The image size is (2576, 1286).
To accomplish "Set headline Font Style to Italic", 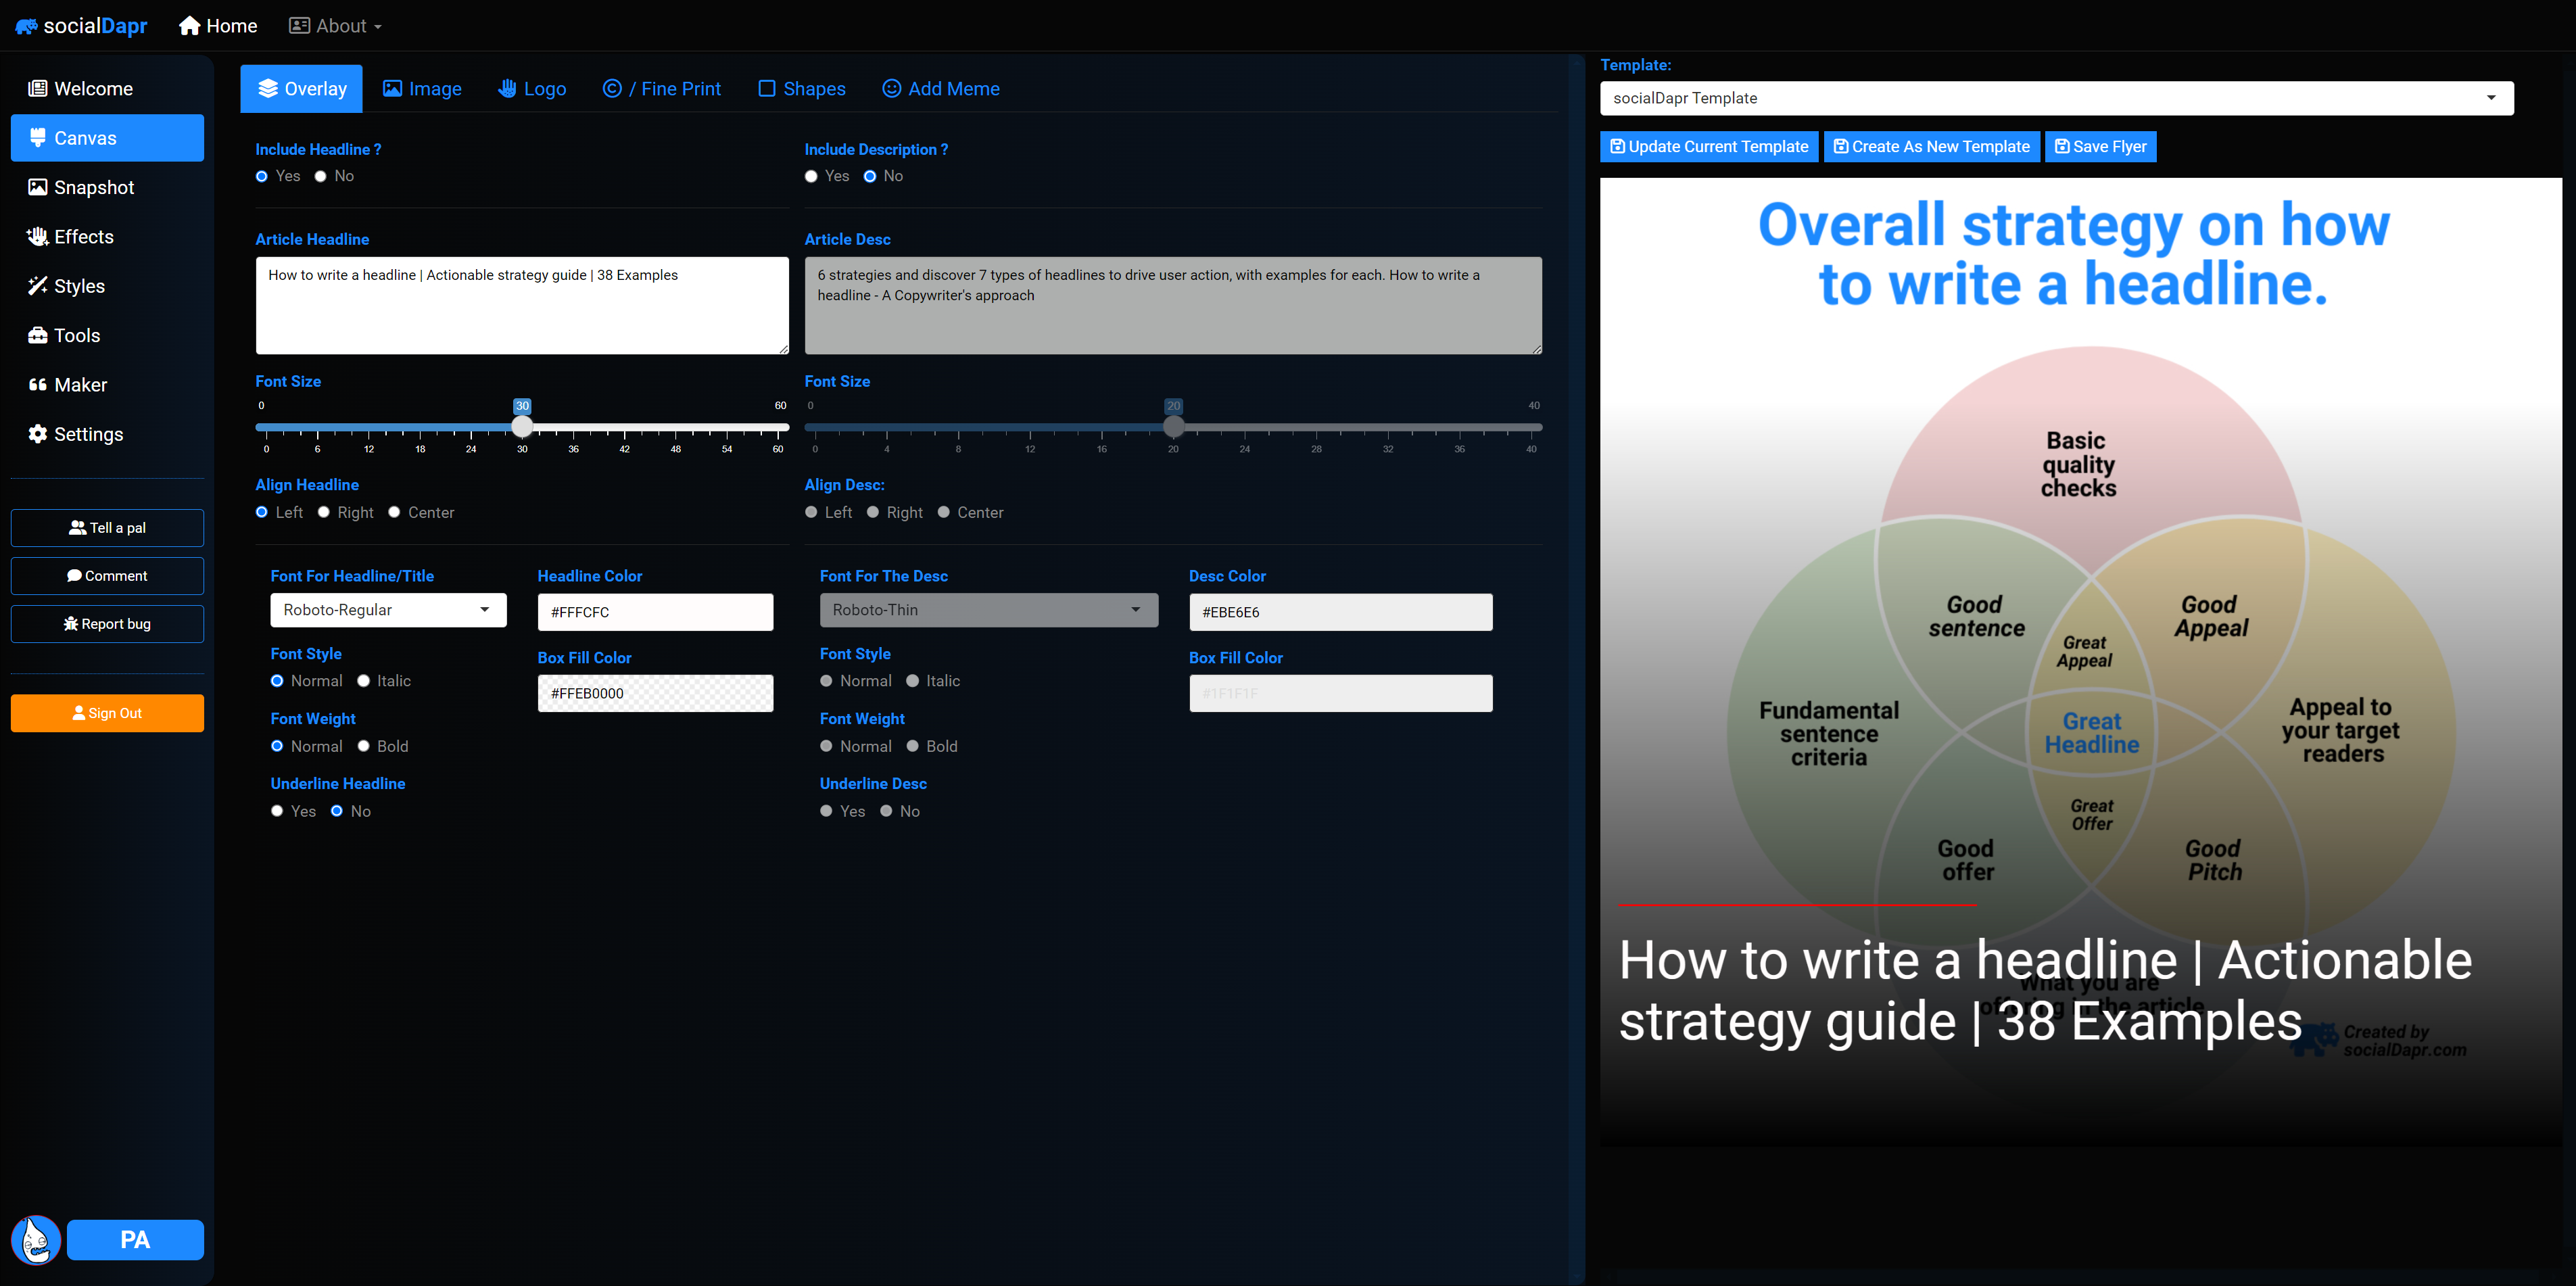I will [363, 681].
